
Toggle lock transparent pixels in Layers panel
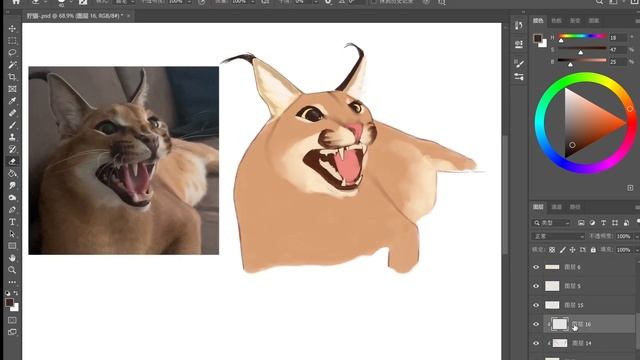(552, 250)
